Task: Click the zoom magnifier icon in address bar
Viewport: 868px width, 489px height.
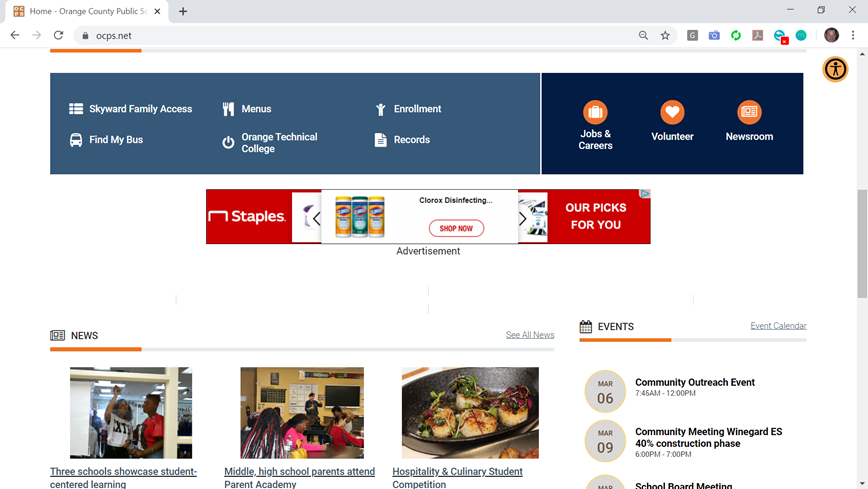Action: click(x=643, y=35)
